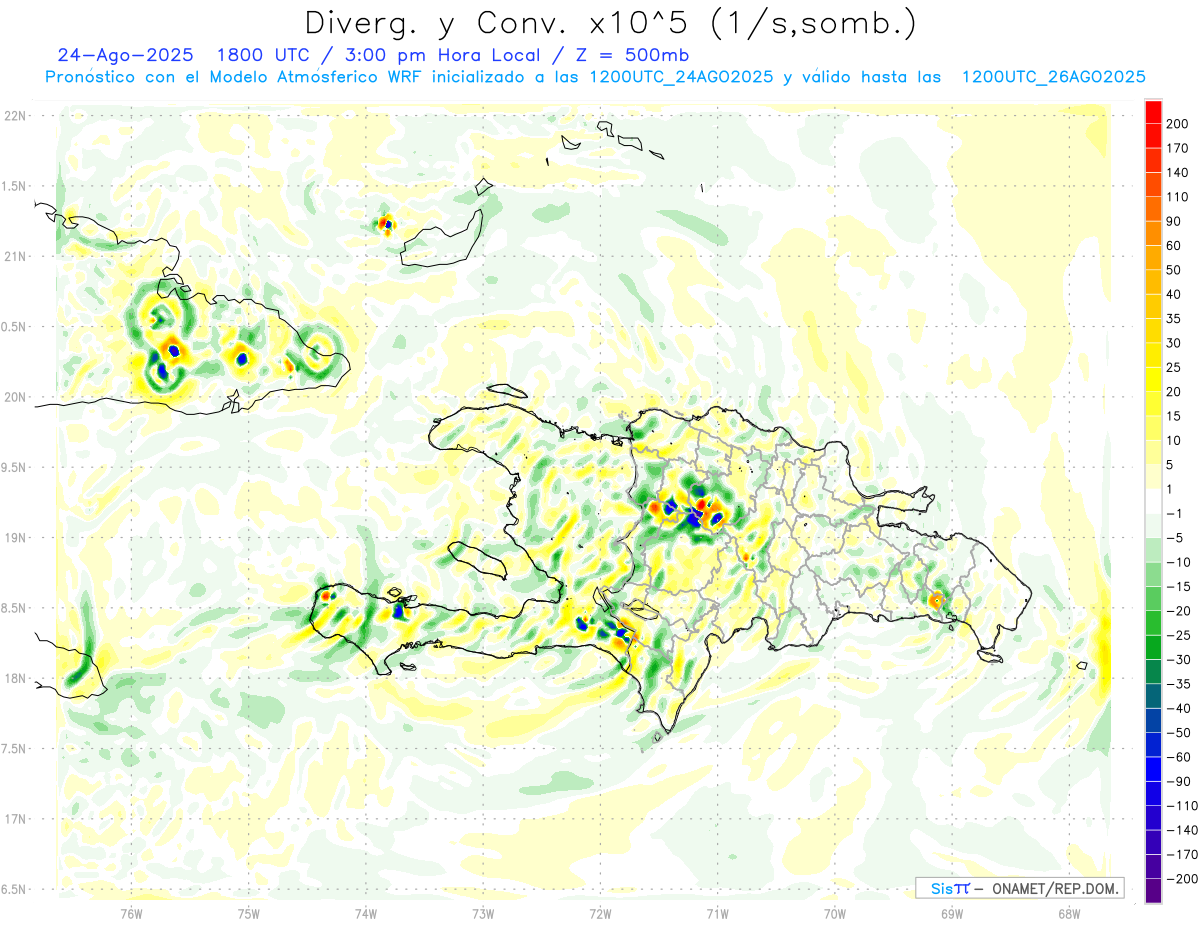Image resolution: width=1200 pixels, height=927 pixels.
Task: Click the "17N" latitude label
Action: click(x=15, y=819)
